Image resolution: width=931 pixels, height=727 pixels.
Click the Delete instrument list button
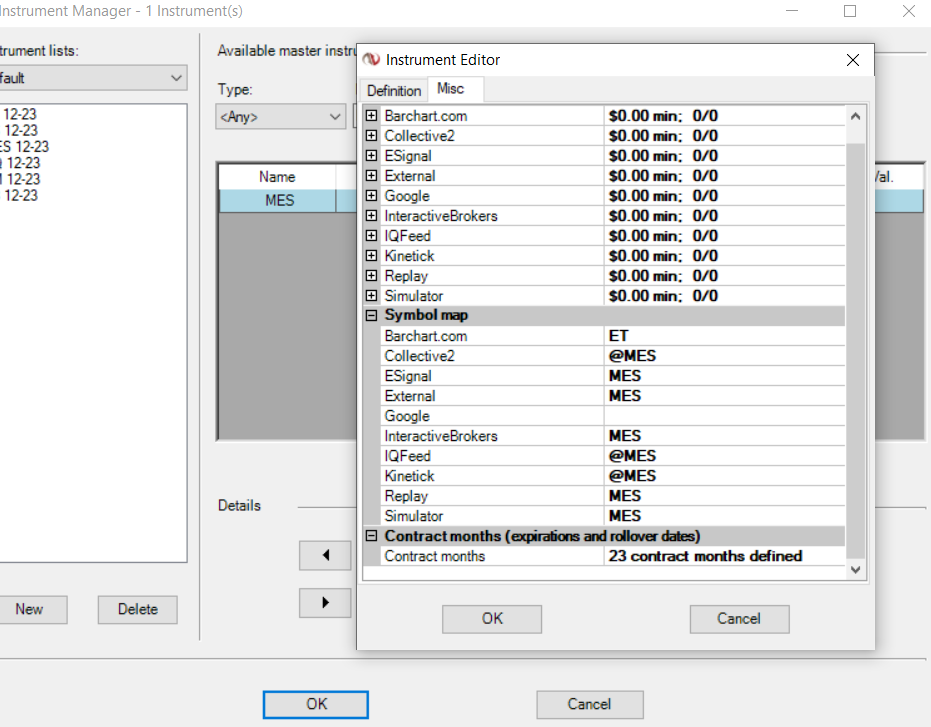138,609
